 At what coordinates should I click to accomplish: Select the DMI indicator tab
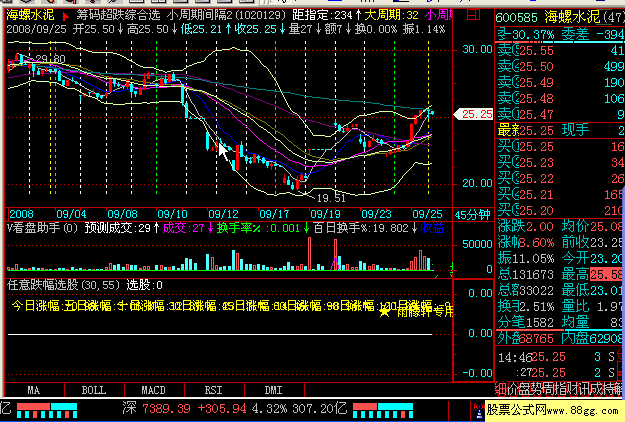274,390
